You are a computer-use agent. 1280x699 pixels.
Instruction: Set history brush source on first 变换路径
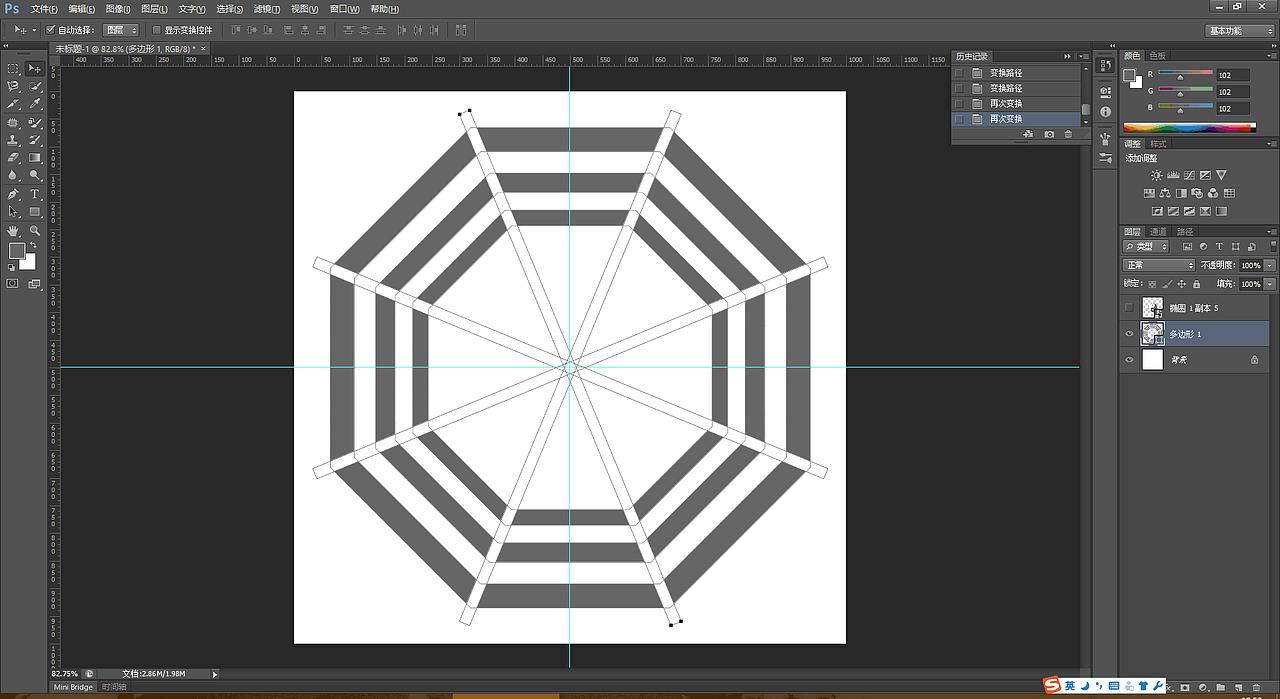[x=959, y=73]
